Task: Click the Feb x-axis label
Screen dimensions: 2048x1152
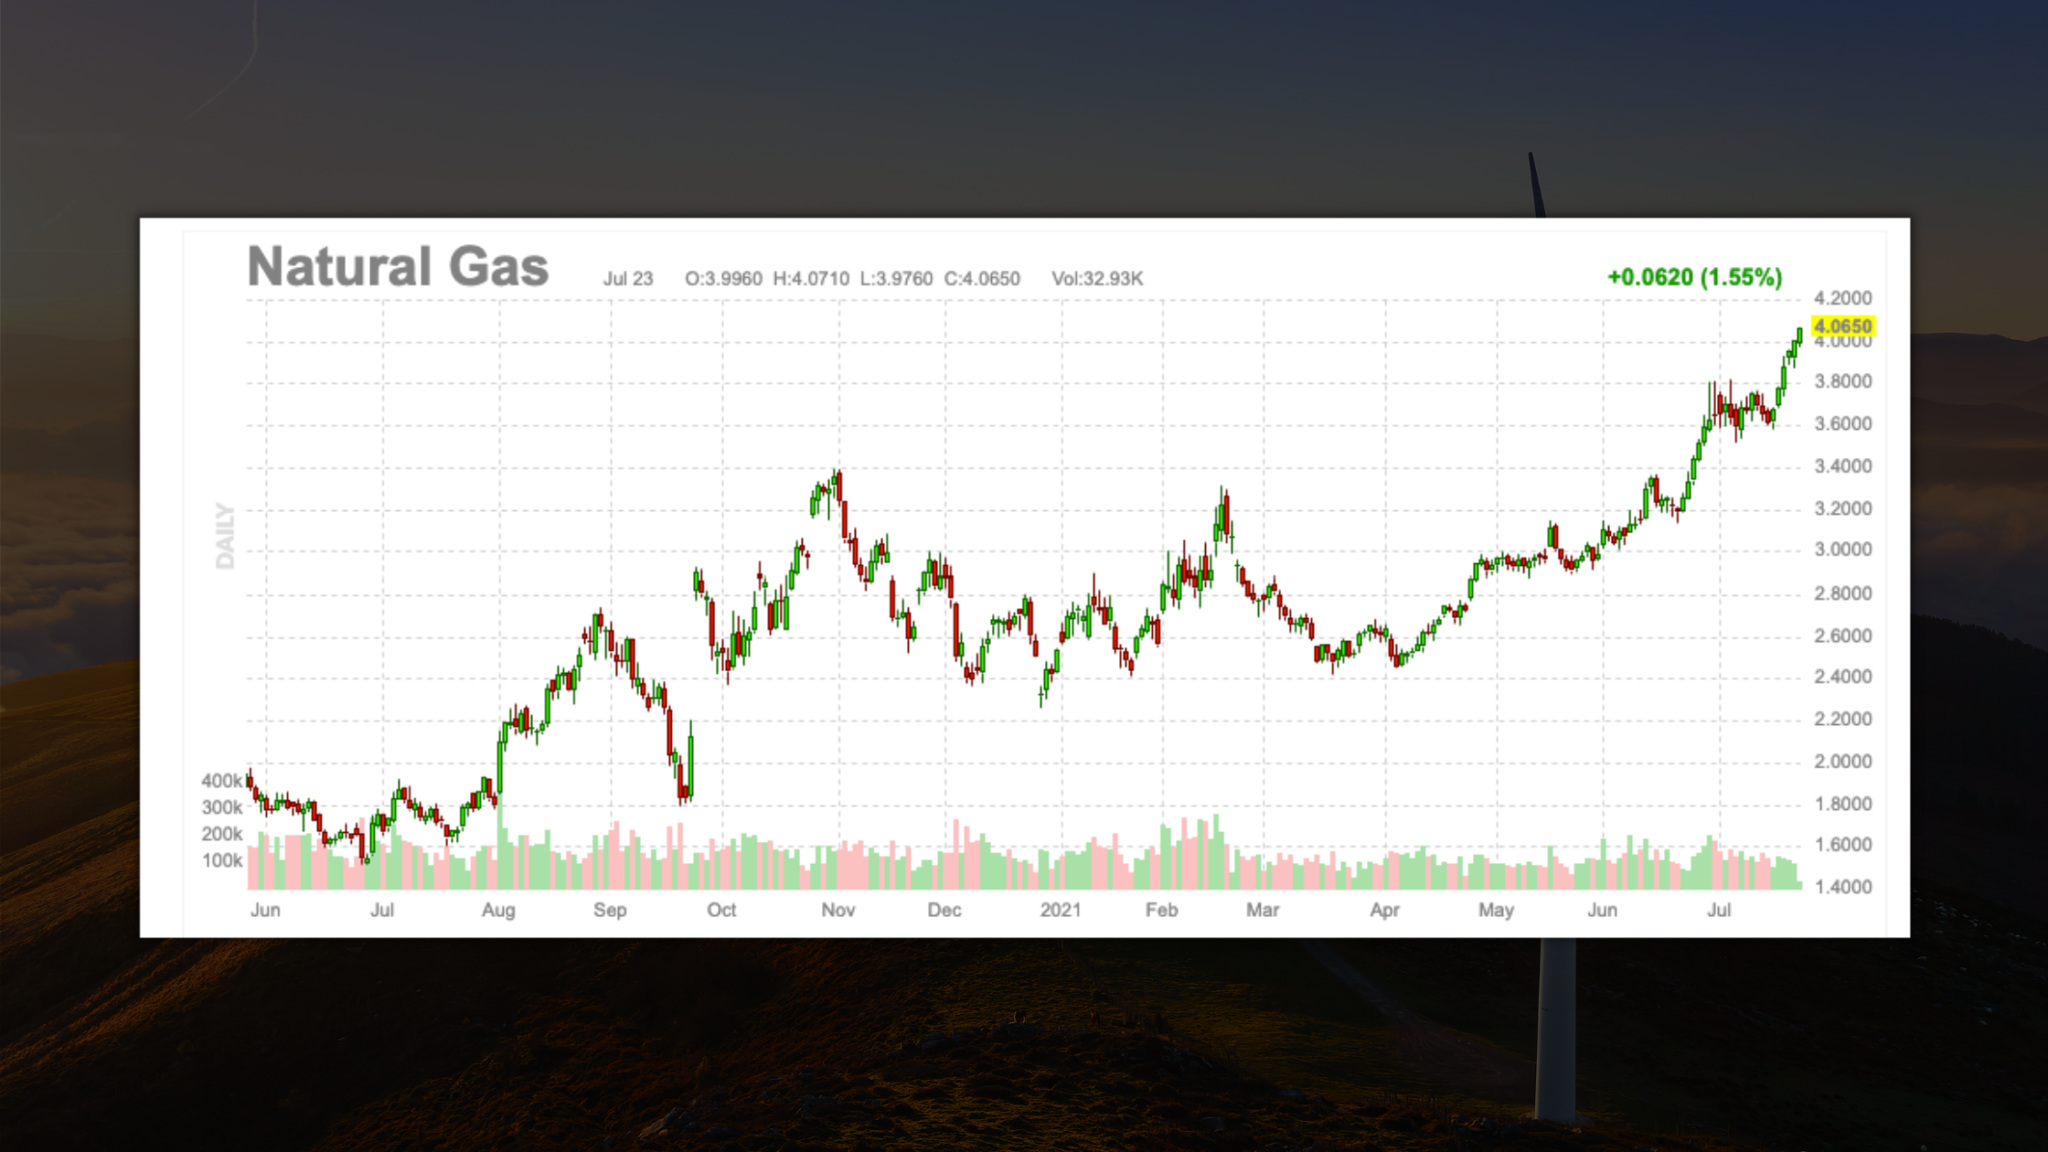Action: pyautogui.click(x=1161, y=910)
